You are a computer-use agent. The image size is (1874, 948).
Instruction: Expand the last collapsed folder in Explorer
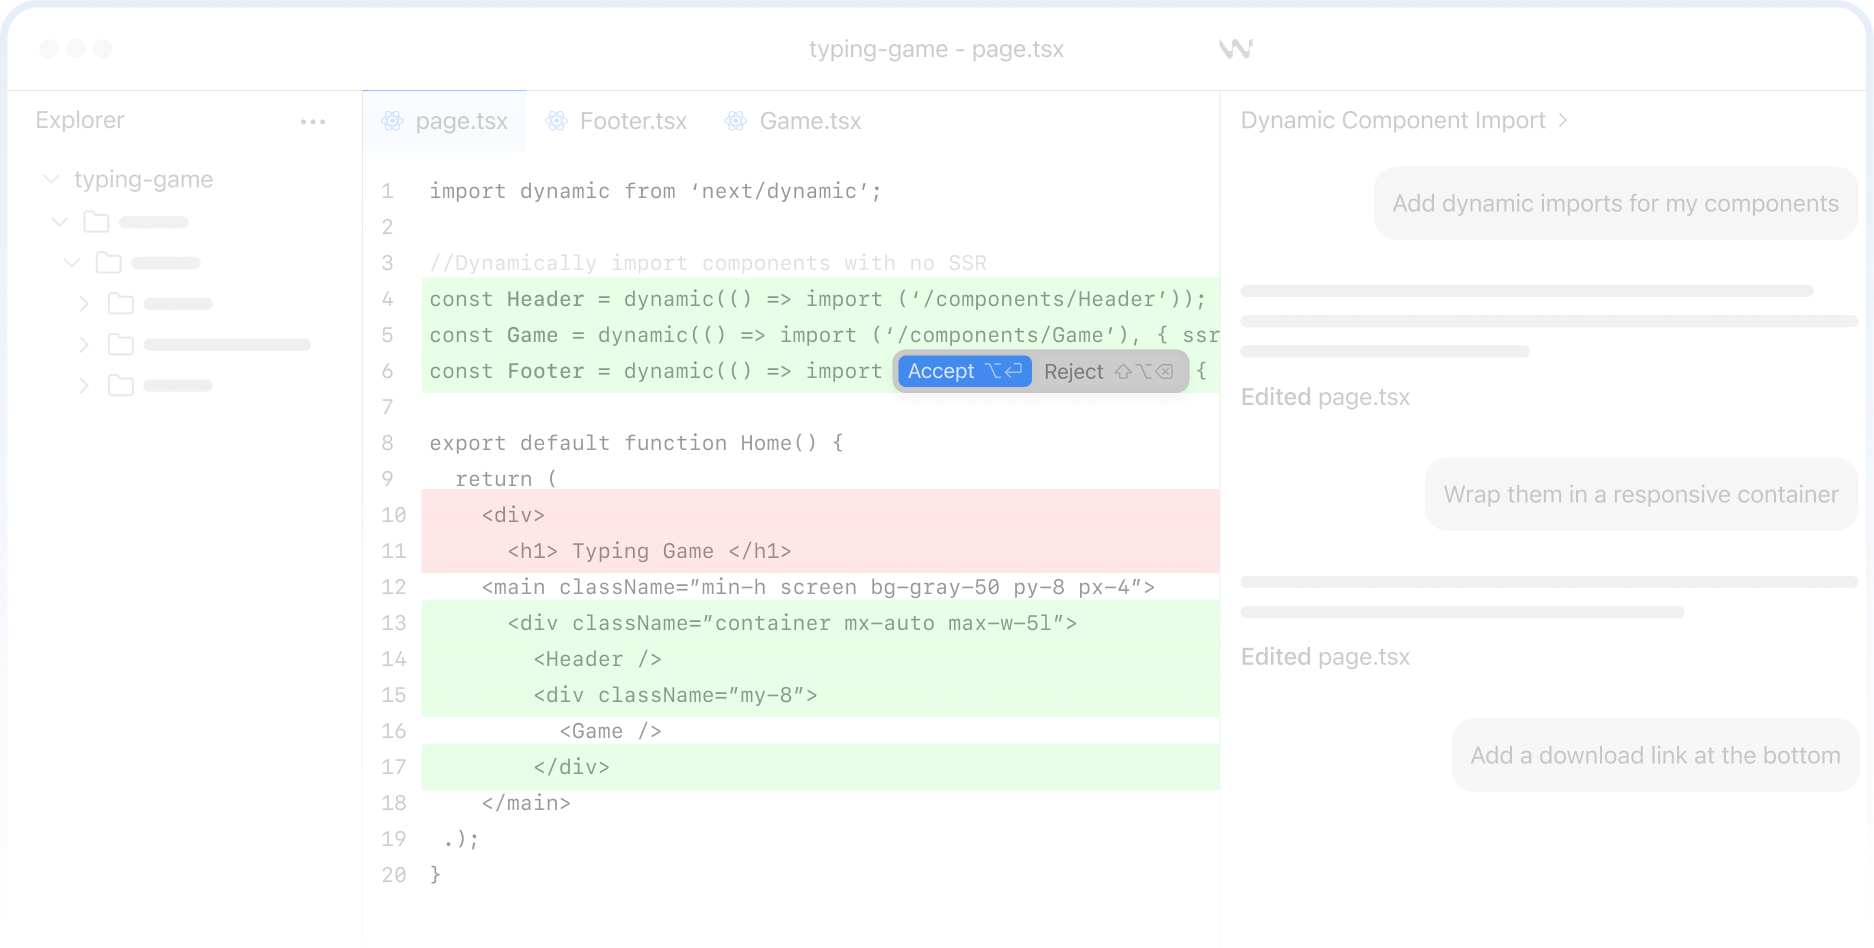[84, 386]
